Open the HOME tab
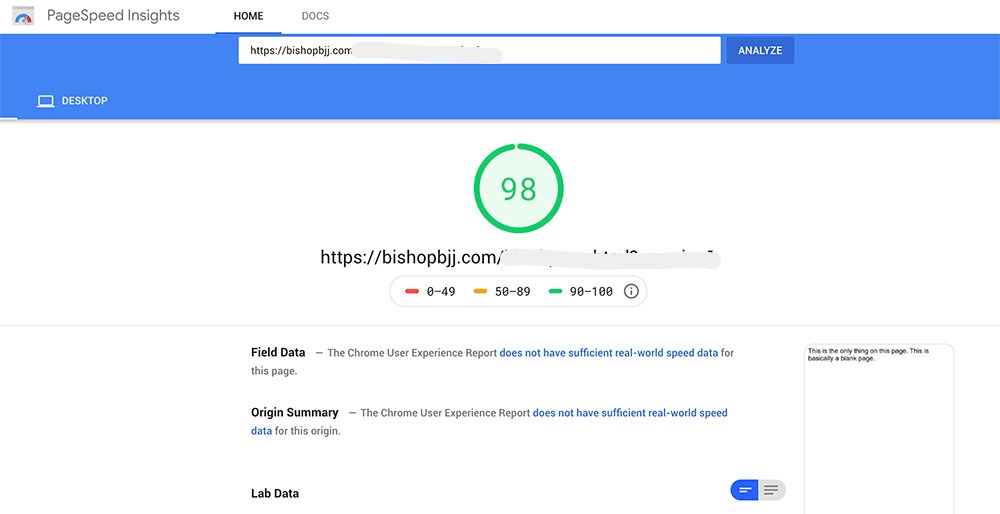Image resolution: width=1000 pixels, height=514 pixels. click(x=249, y=16)
